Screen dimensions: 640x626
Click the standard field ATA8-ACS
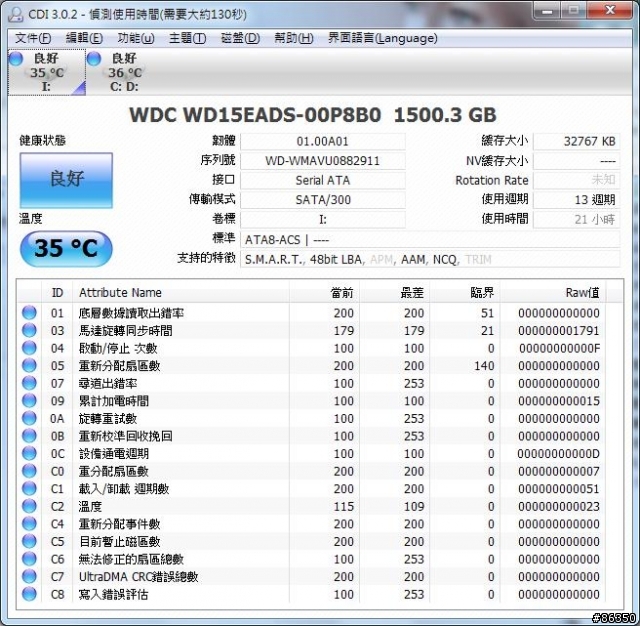point(430,240)
